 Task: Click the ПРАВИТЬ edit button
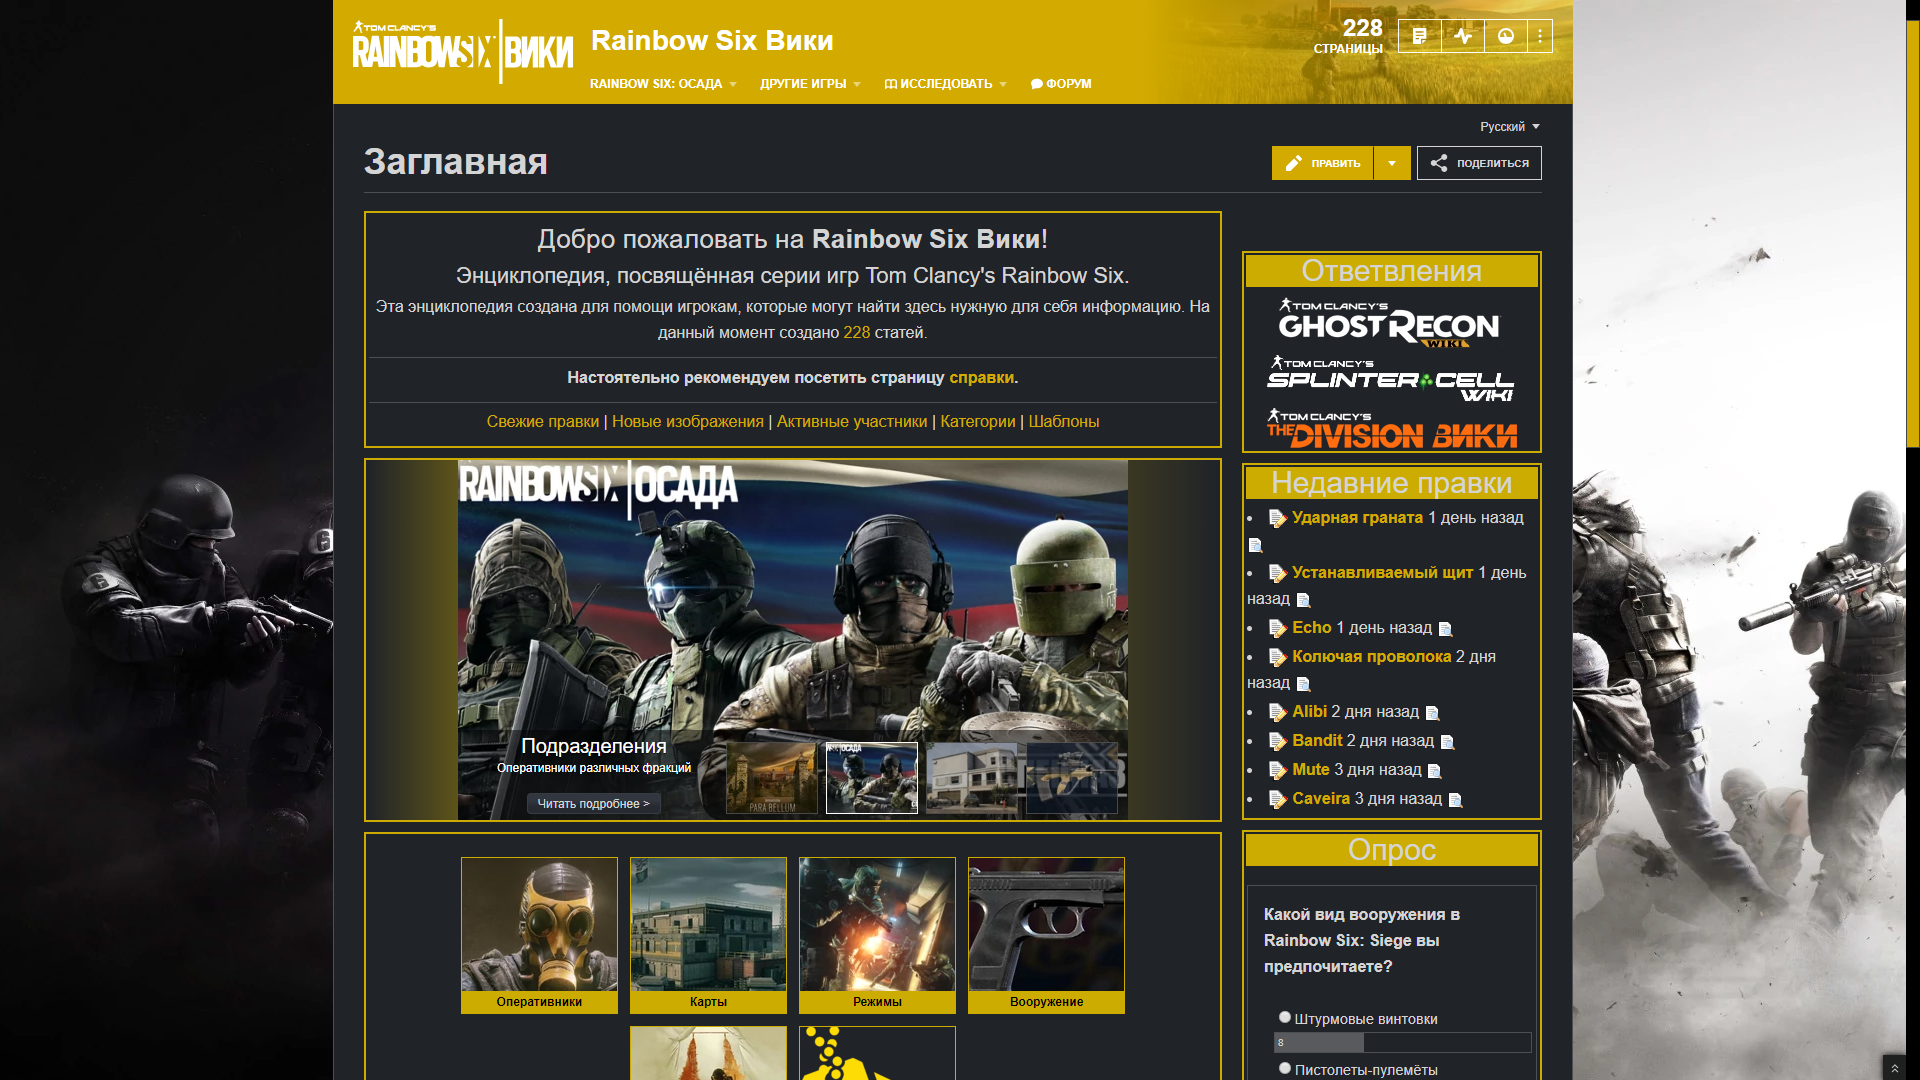(1323, 163)
